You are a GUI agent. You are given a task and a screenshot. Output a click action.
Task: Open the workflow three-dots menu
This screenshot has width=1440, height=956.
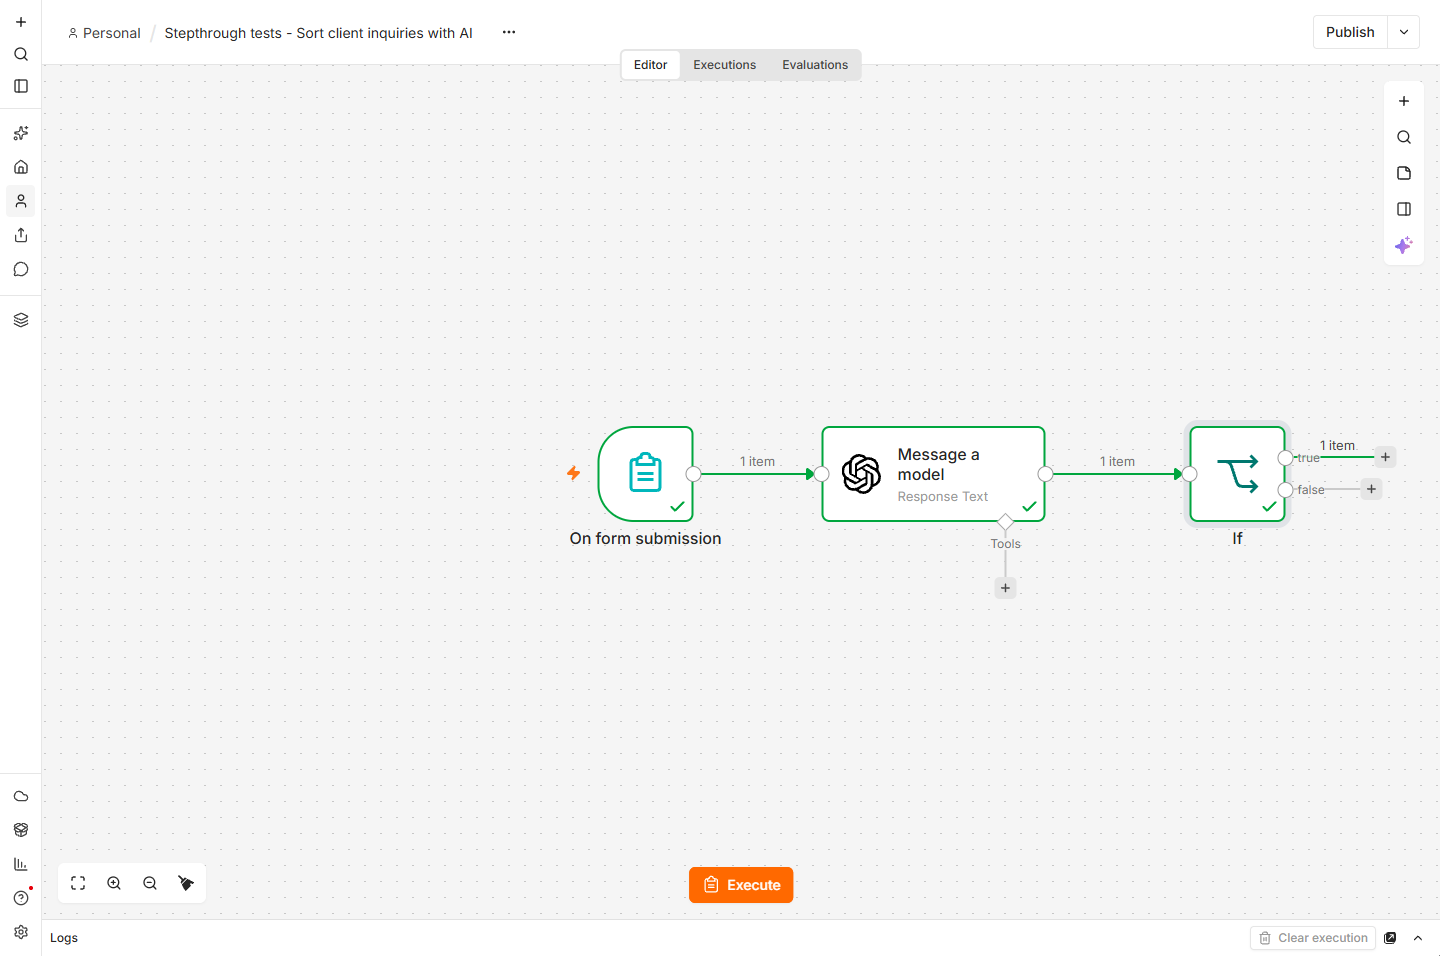509,32
